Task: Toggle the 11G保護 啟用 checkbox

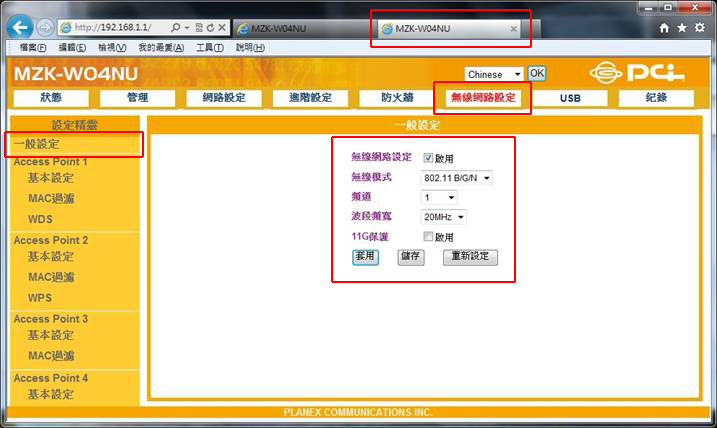Action: click(x=428, y=236)
